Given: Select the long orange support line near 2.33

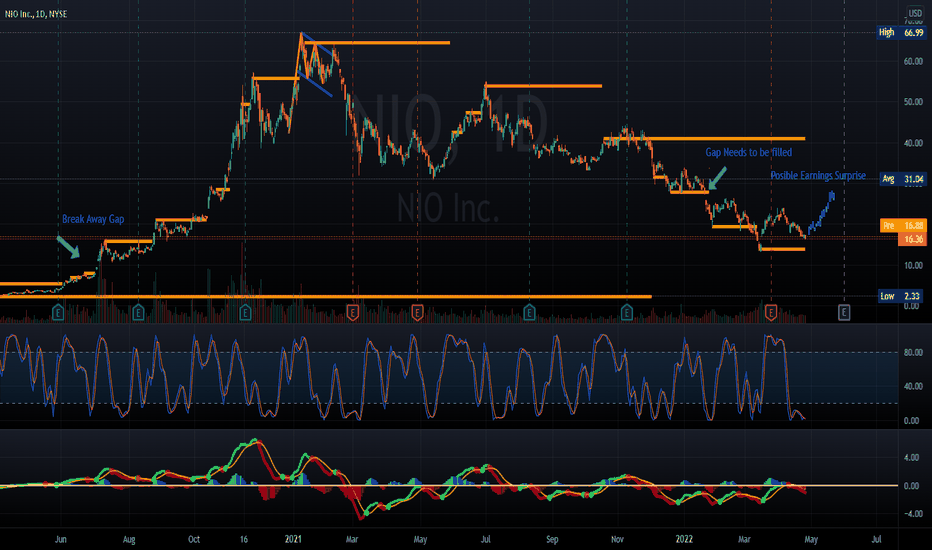Looking at the screenshot, I should pyautogui.click(x=326, y=296).
